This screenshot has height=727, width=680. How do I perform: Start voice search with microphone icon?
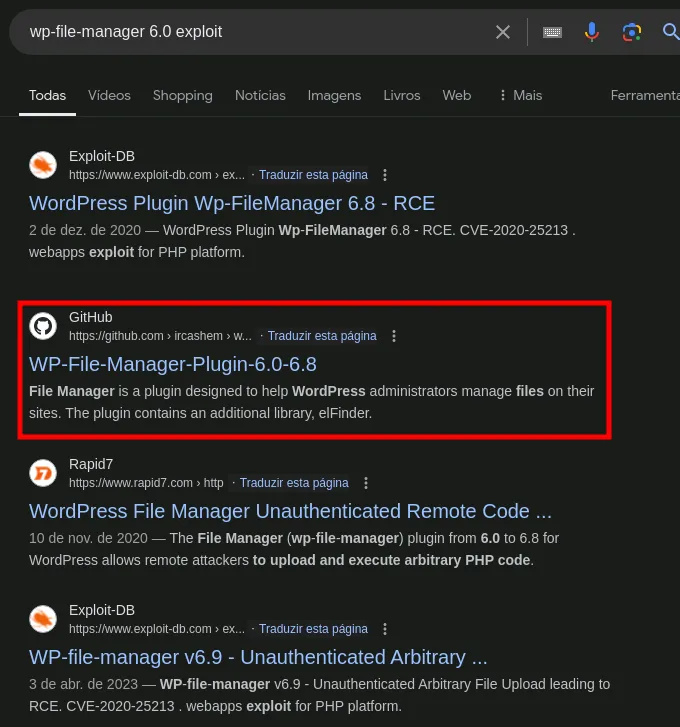(592, 32)
